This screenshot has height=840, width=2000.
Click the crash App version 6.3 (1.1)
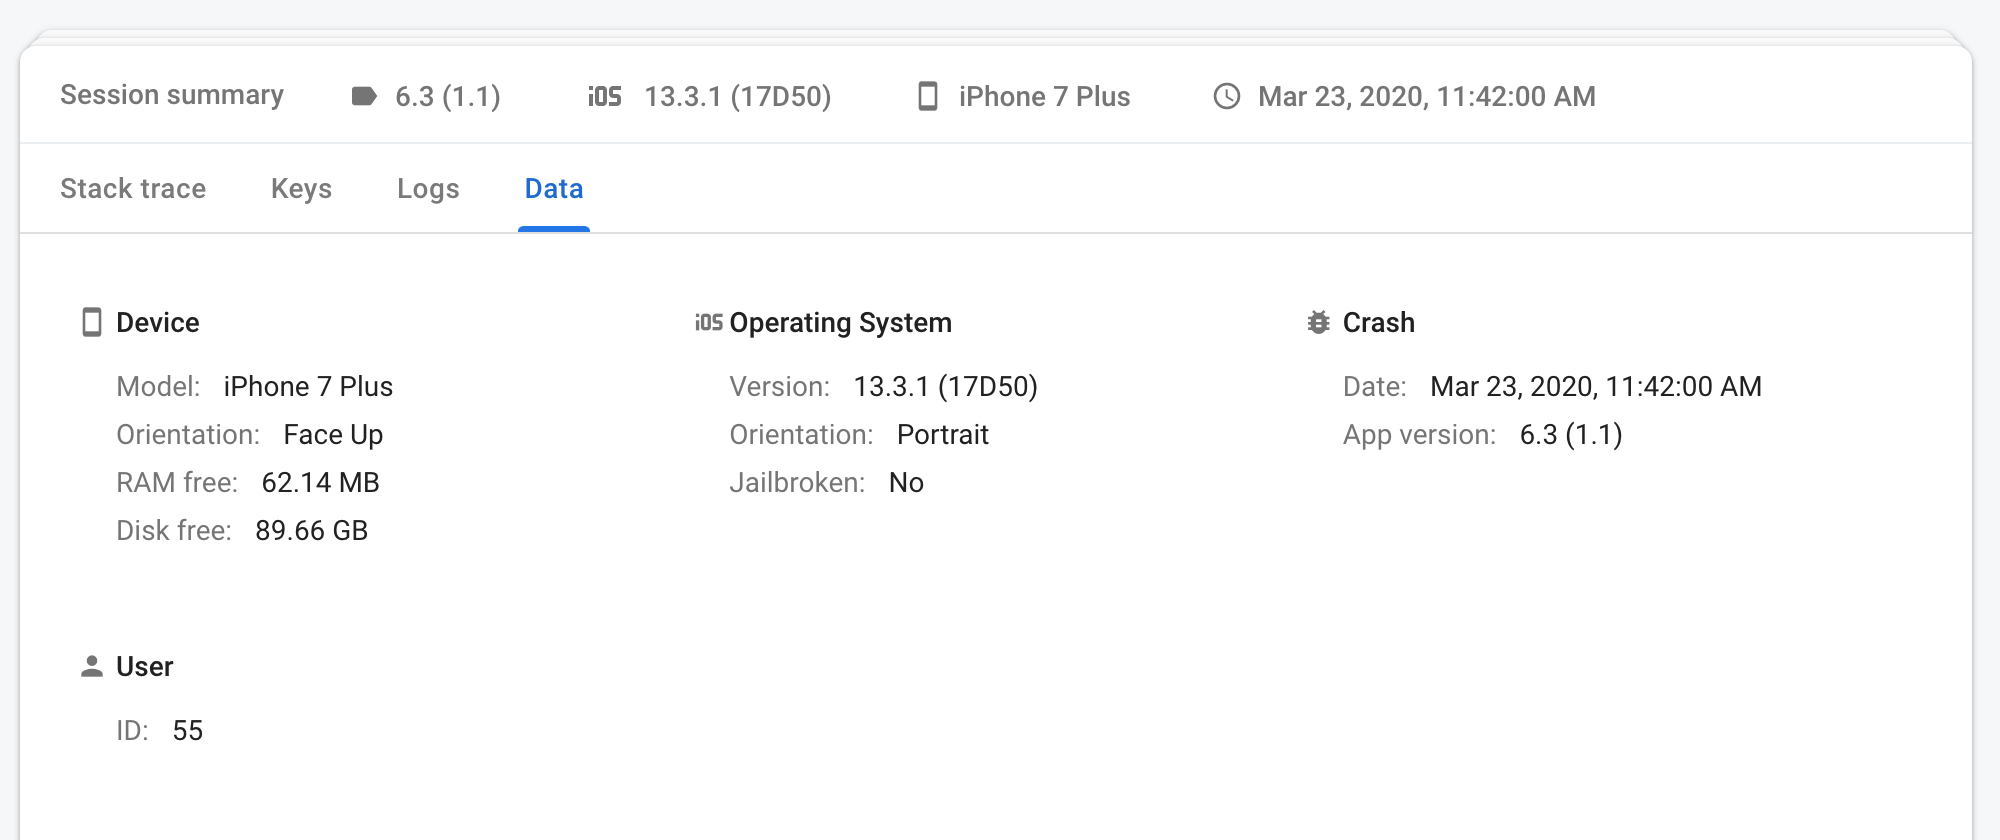[x=1570, y=434]
